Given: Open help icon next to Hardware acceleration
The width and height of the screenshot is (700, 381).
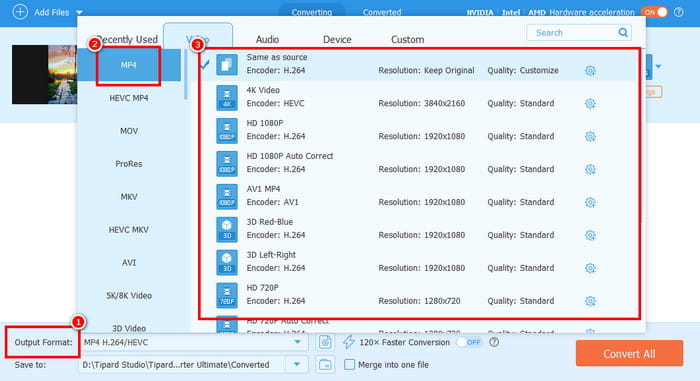Looking at the screenshot, I should pyautogui.click(x=679, y=12).
